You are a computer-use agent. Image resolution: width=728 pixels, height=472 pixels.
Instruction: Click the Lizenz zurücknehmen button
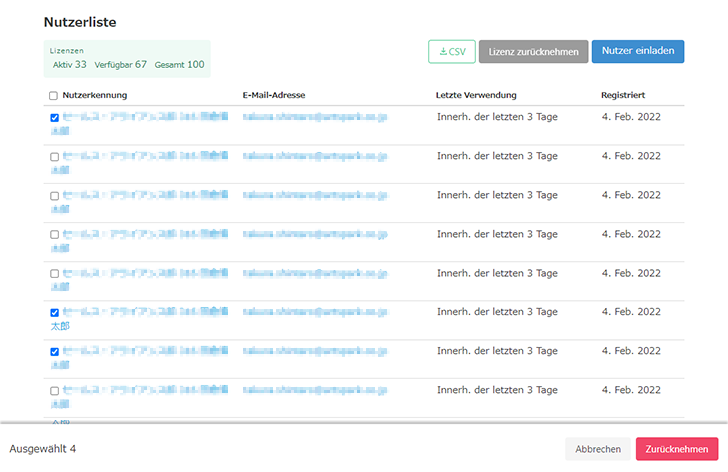[x=533, y=52]
